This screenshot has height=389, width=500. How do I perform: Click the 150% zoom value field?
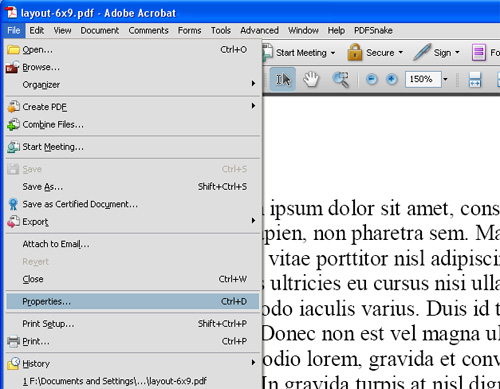(x=423, y=79)
